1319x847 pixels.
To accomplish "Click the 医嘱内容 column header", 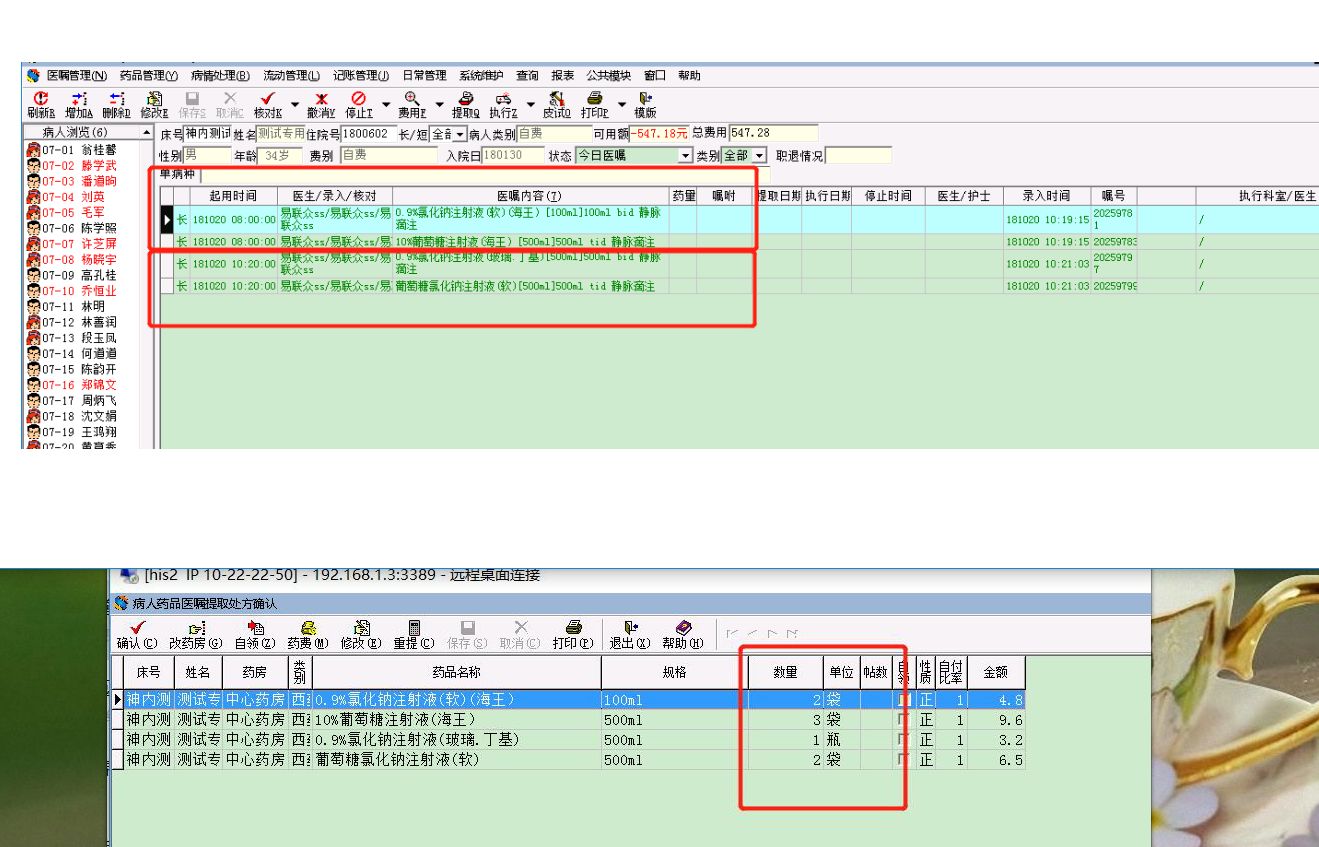I will [530, 196].
